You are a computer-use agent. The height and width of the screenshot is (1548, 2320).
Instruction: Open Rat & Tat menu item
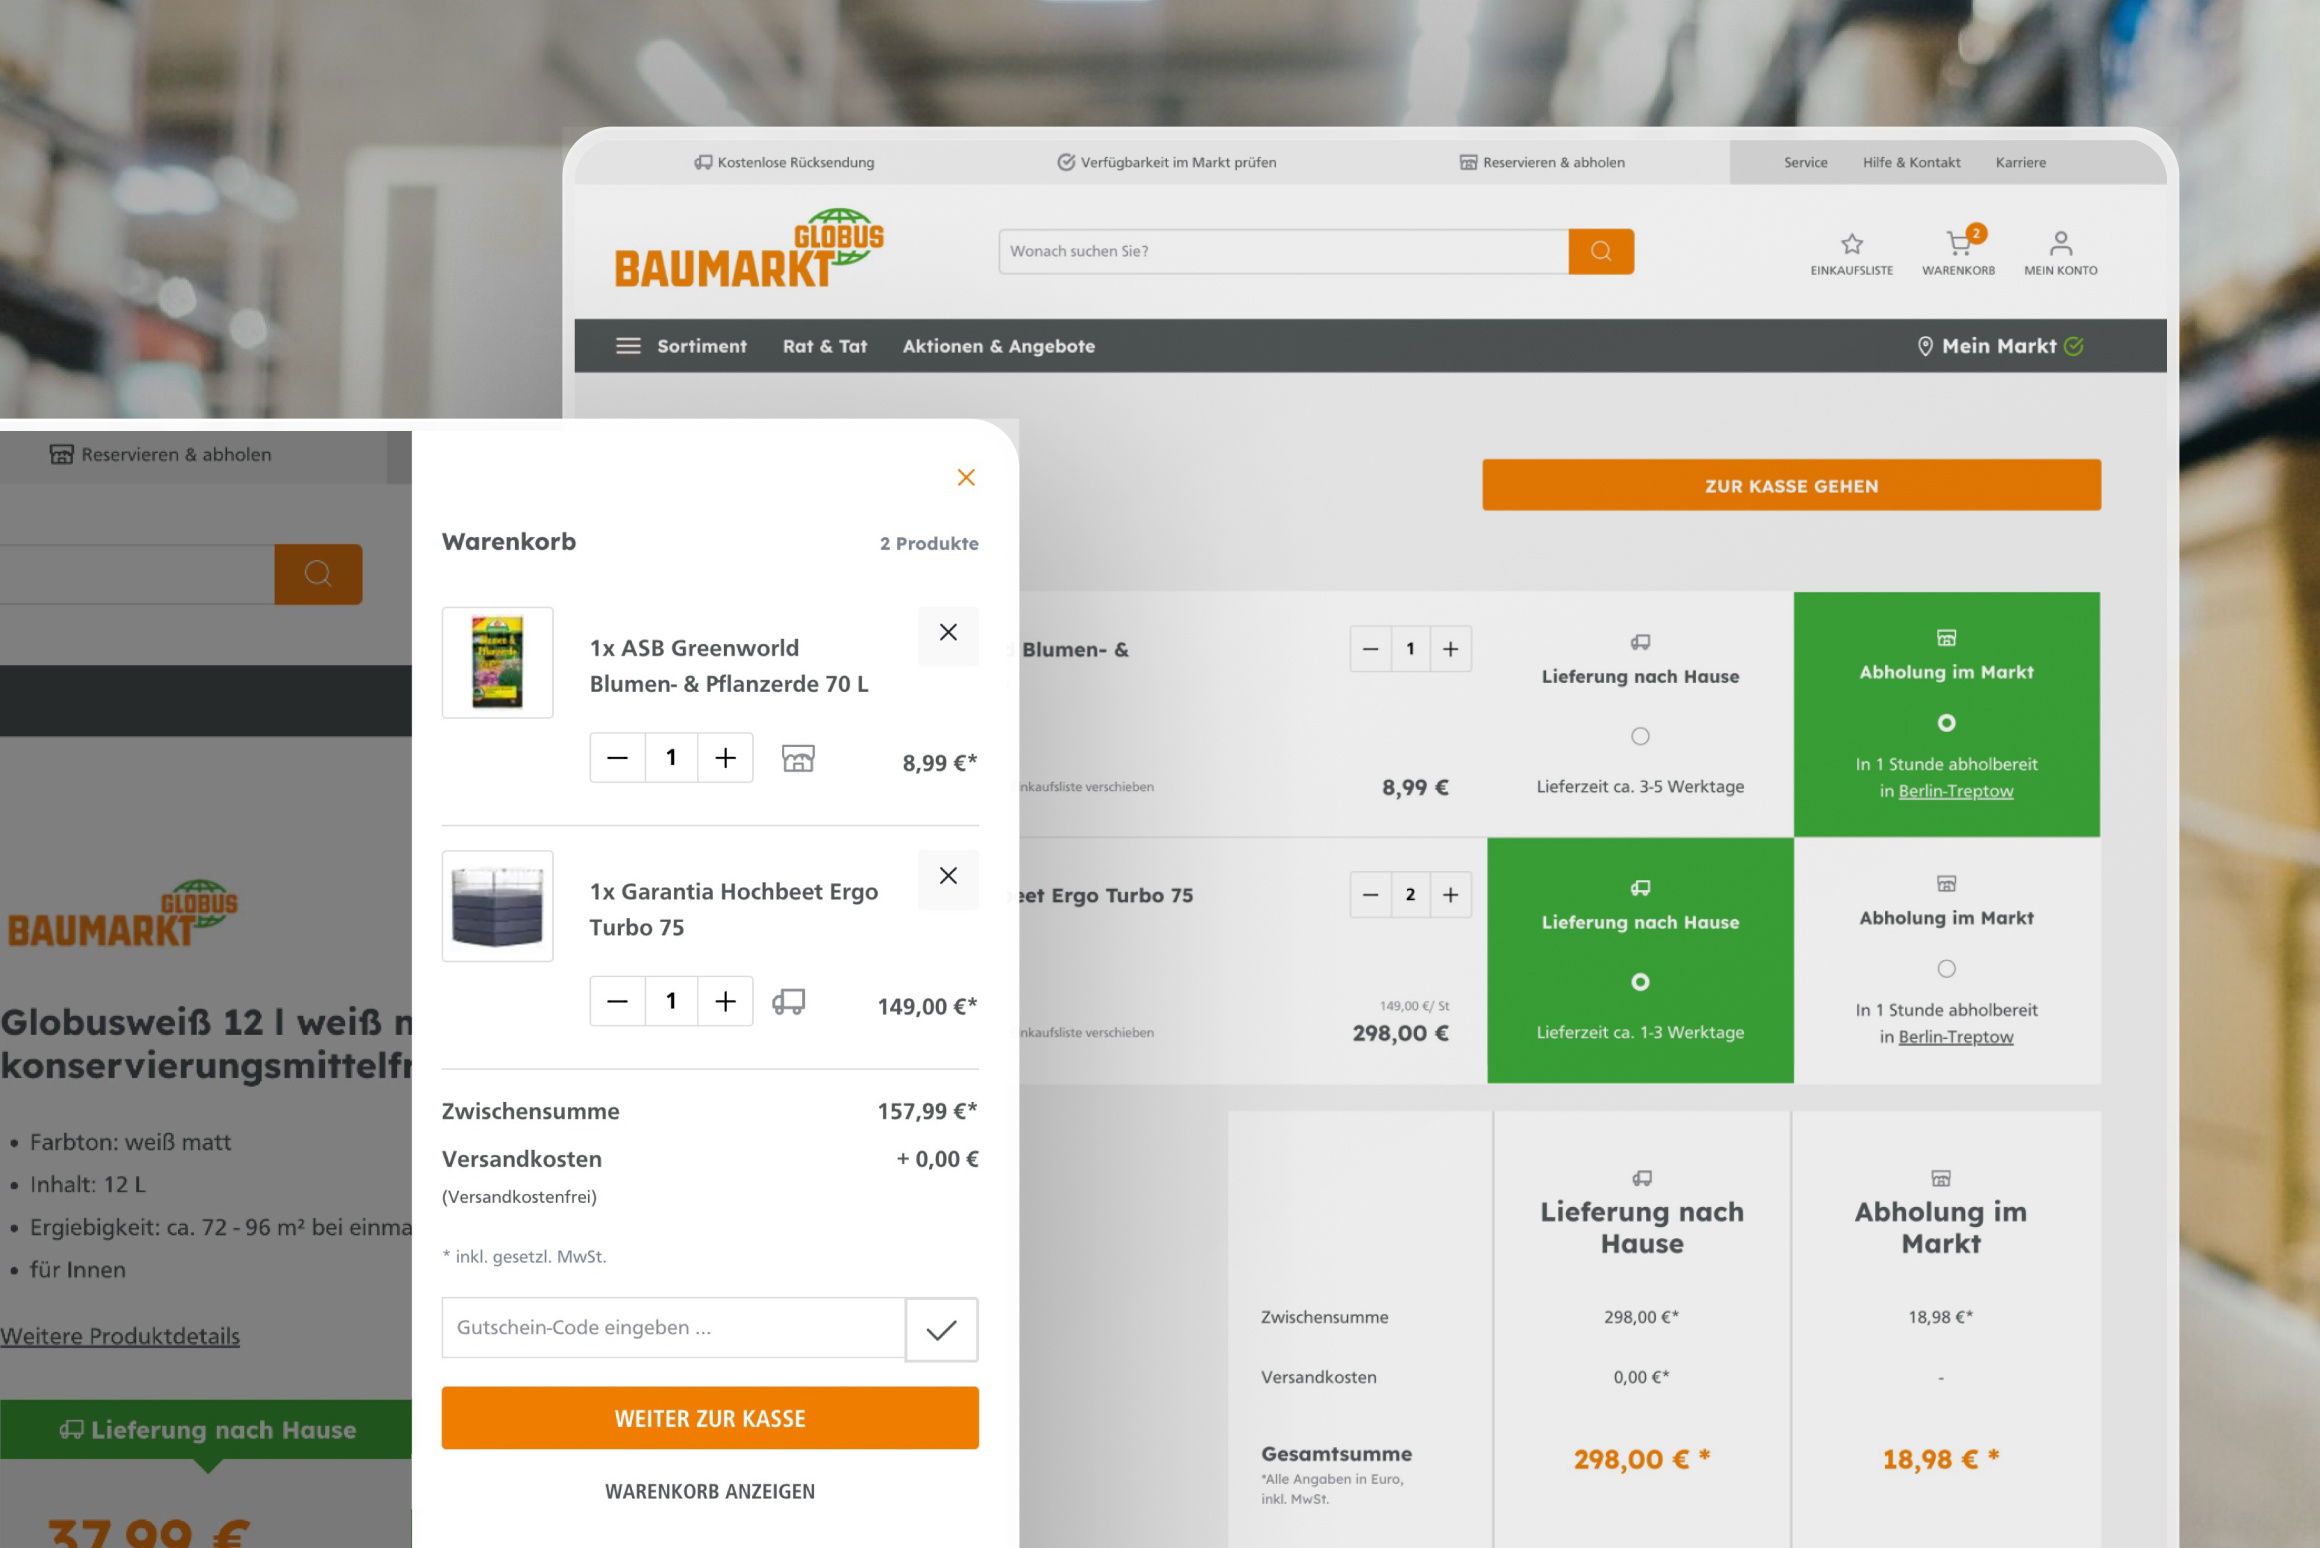point(824,346)
